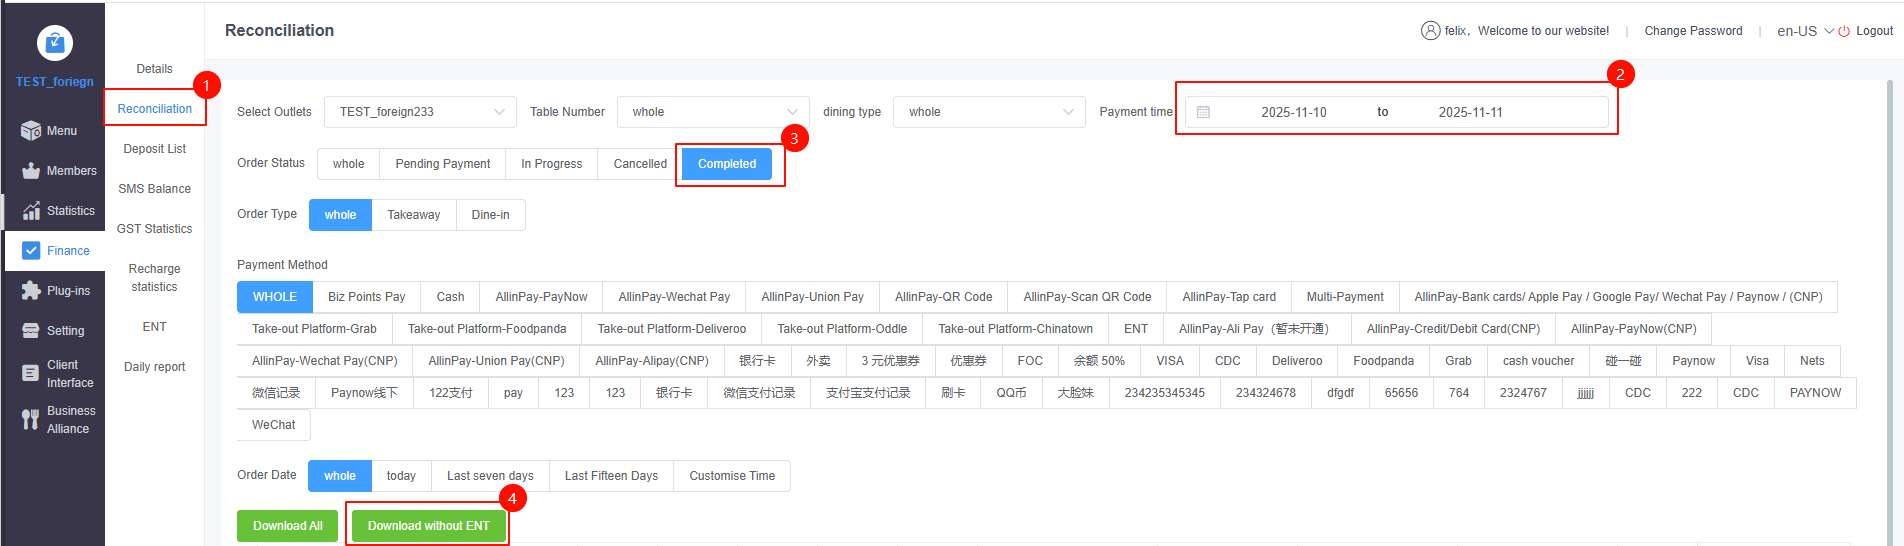This screenshot has height=546, width=1904.
Task: Click the Plug-ins puzzle icon
Action: coord(31,291)
